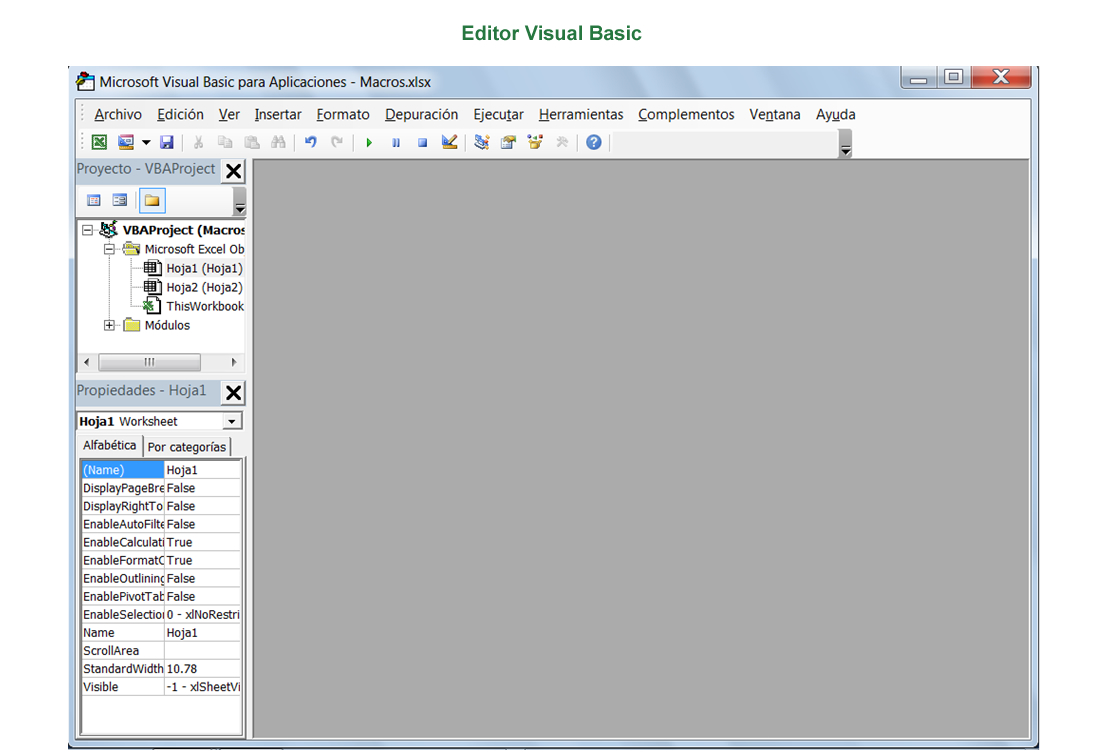1100x753 pixels.
Task: Open the dropdown arrow beside Insert UserForm
Action: pos(146,142)
